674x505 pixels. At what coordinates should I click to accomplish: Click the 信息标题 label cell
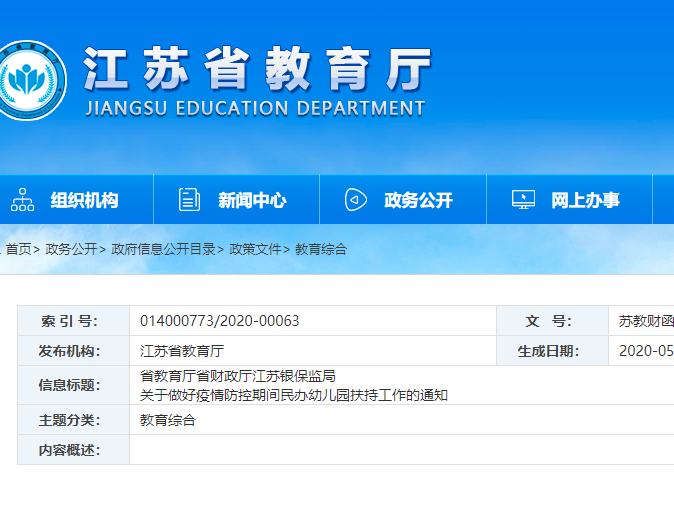(x=74, y=385)
